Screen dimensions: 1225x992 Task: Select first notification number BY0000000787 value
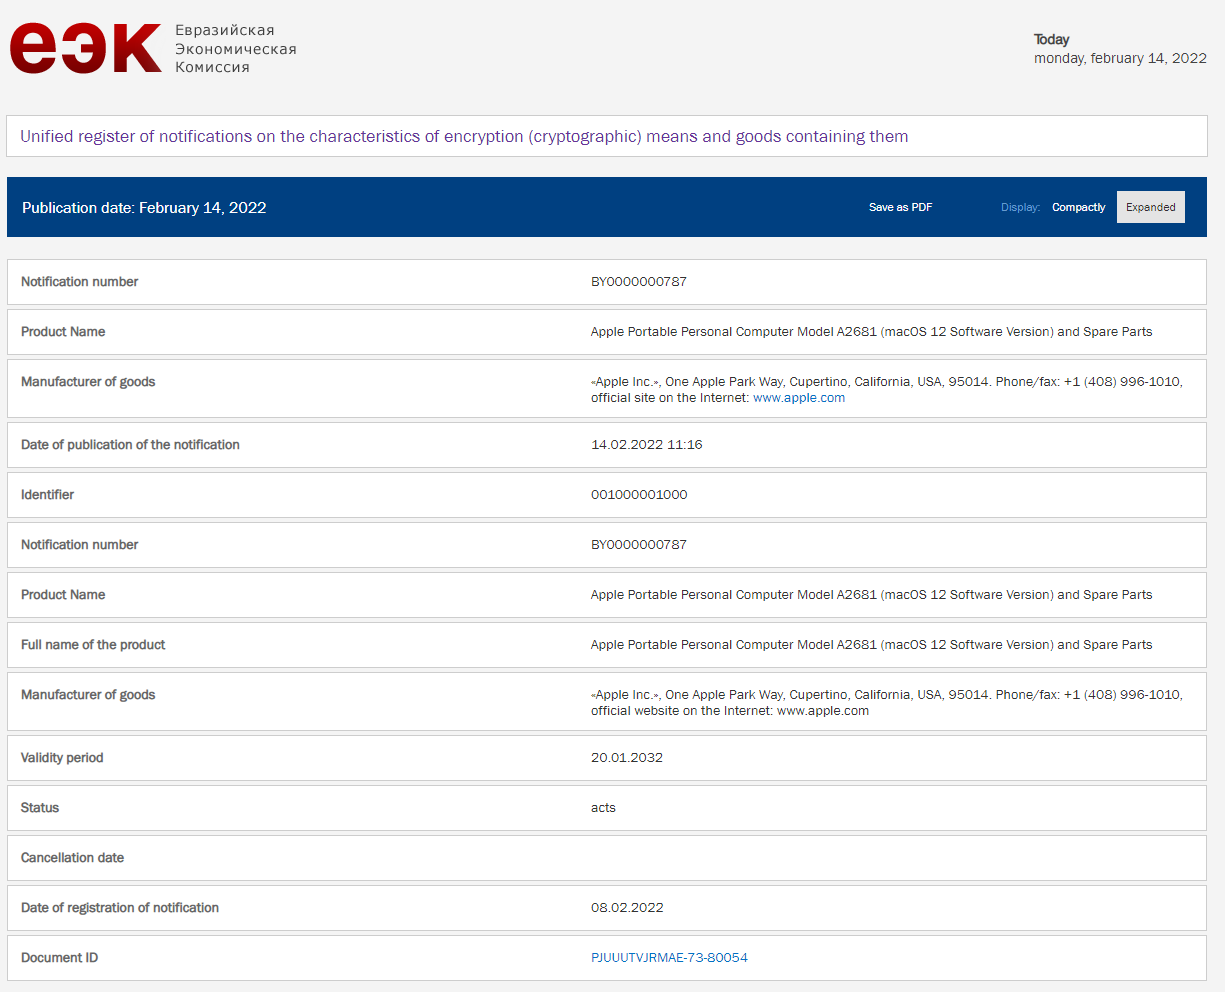(639, 282)
